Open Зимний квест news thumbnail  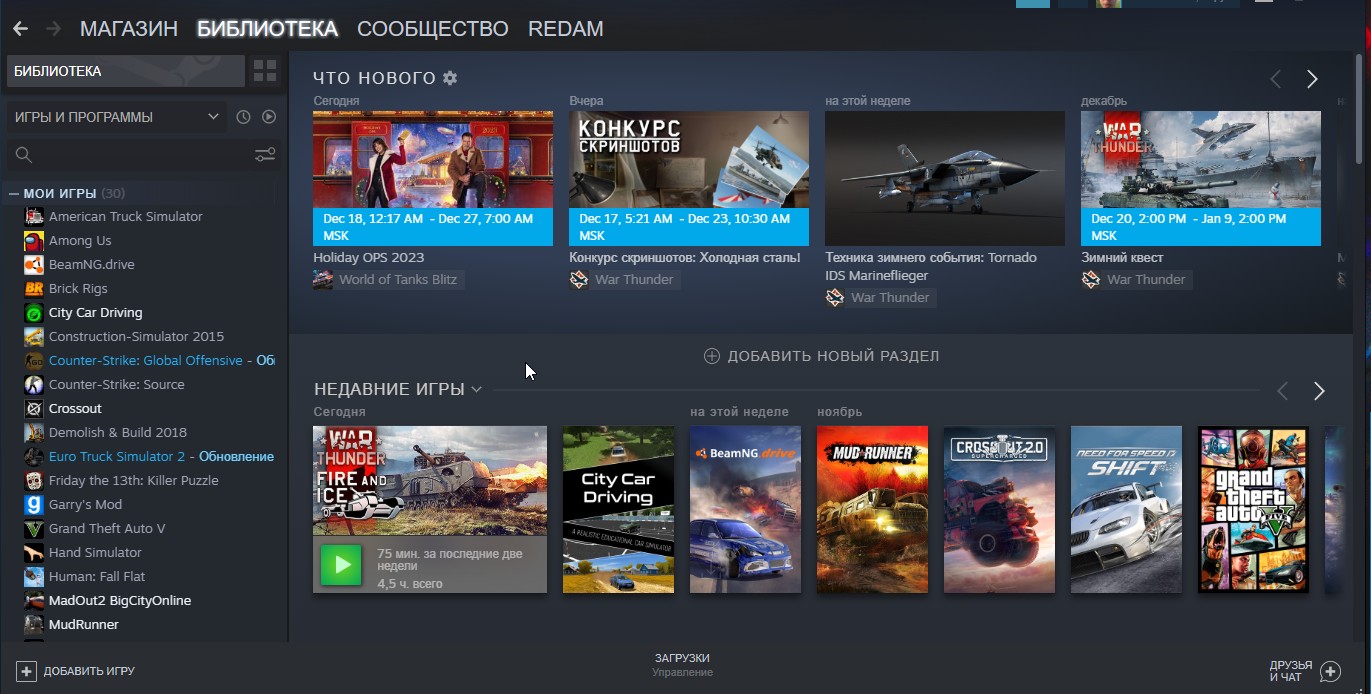pos(1201,178)
